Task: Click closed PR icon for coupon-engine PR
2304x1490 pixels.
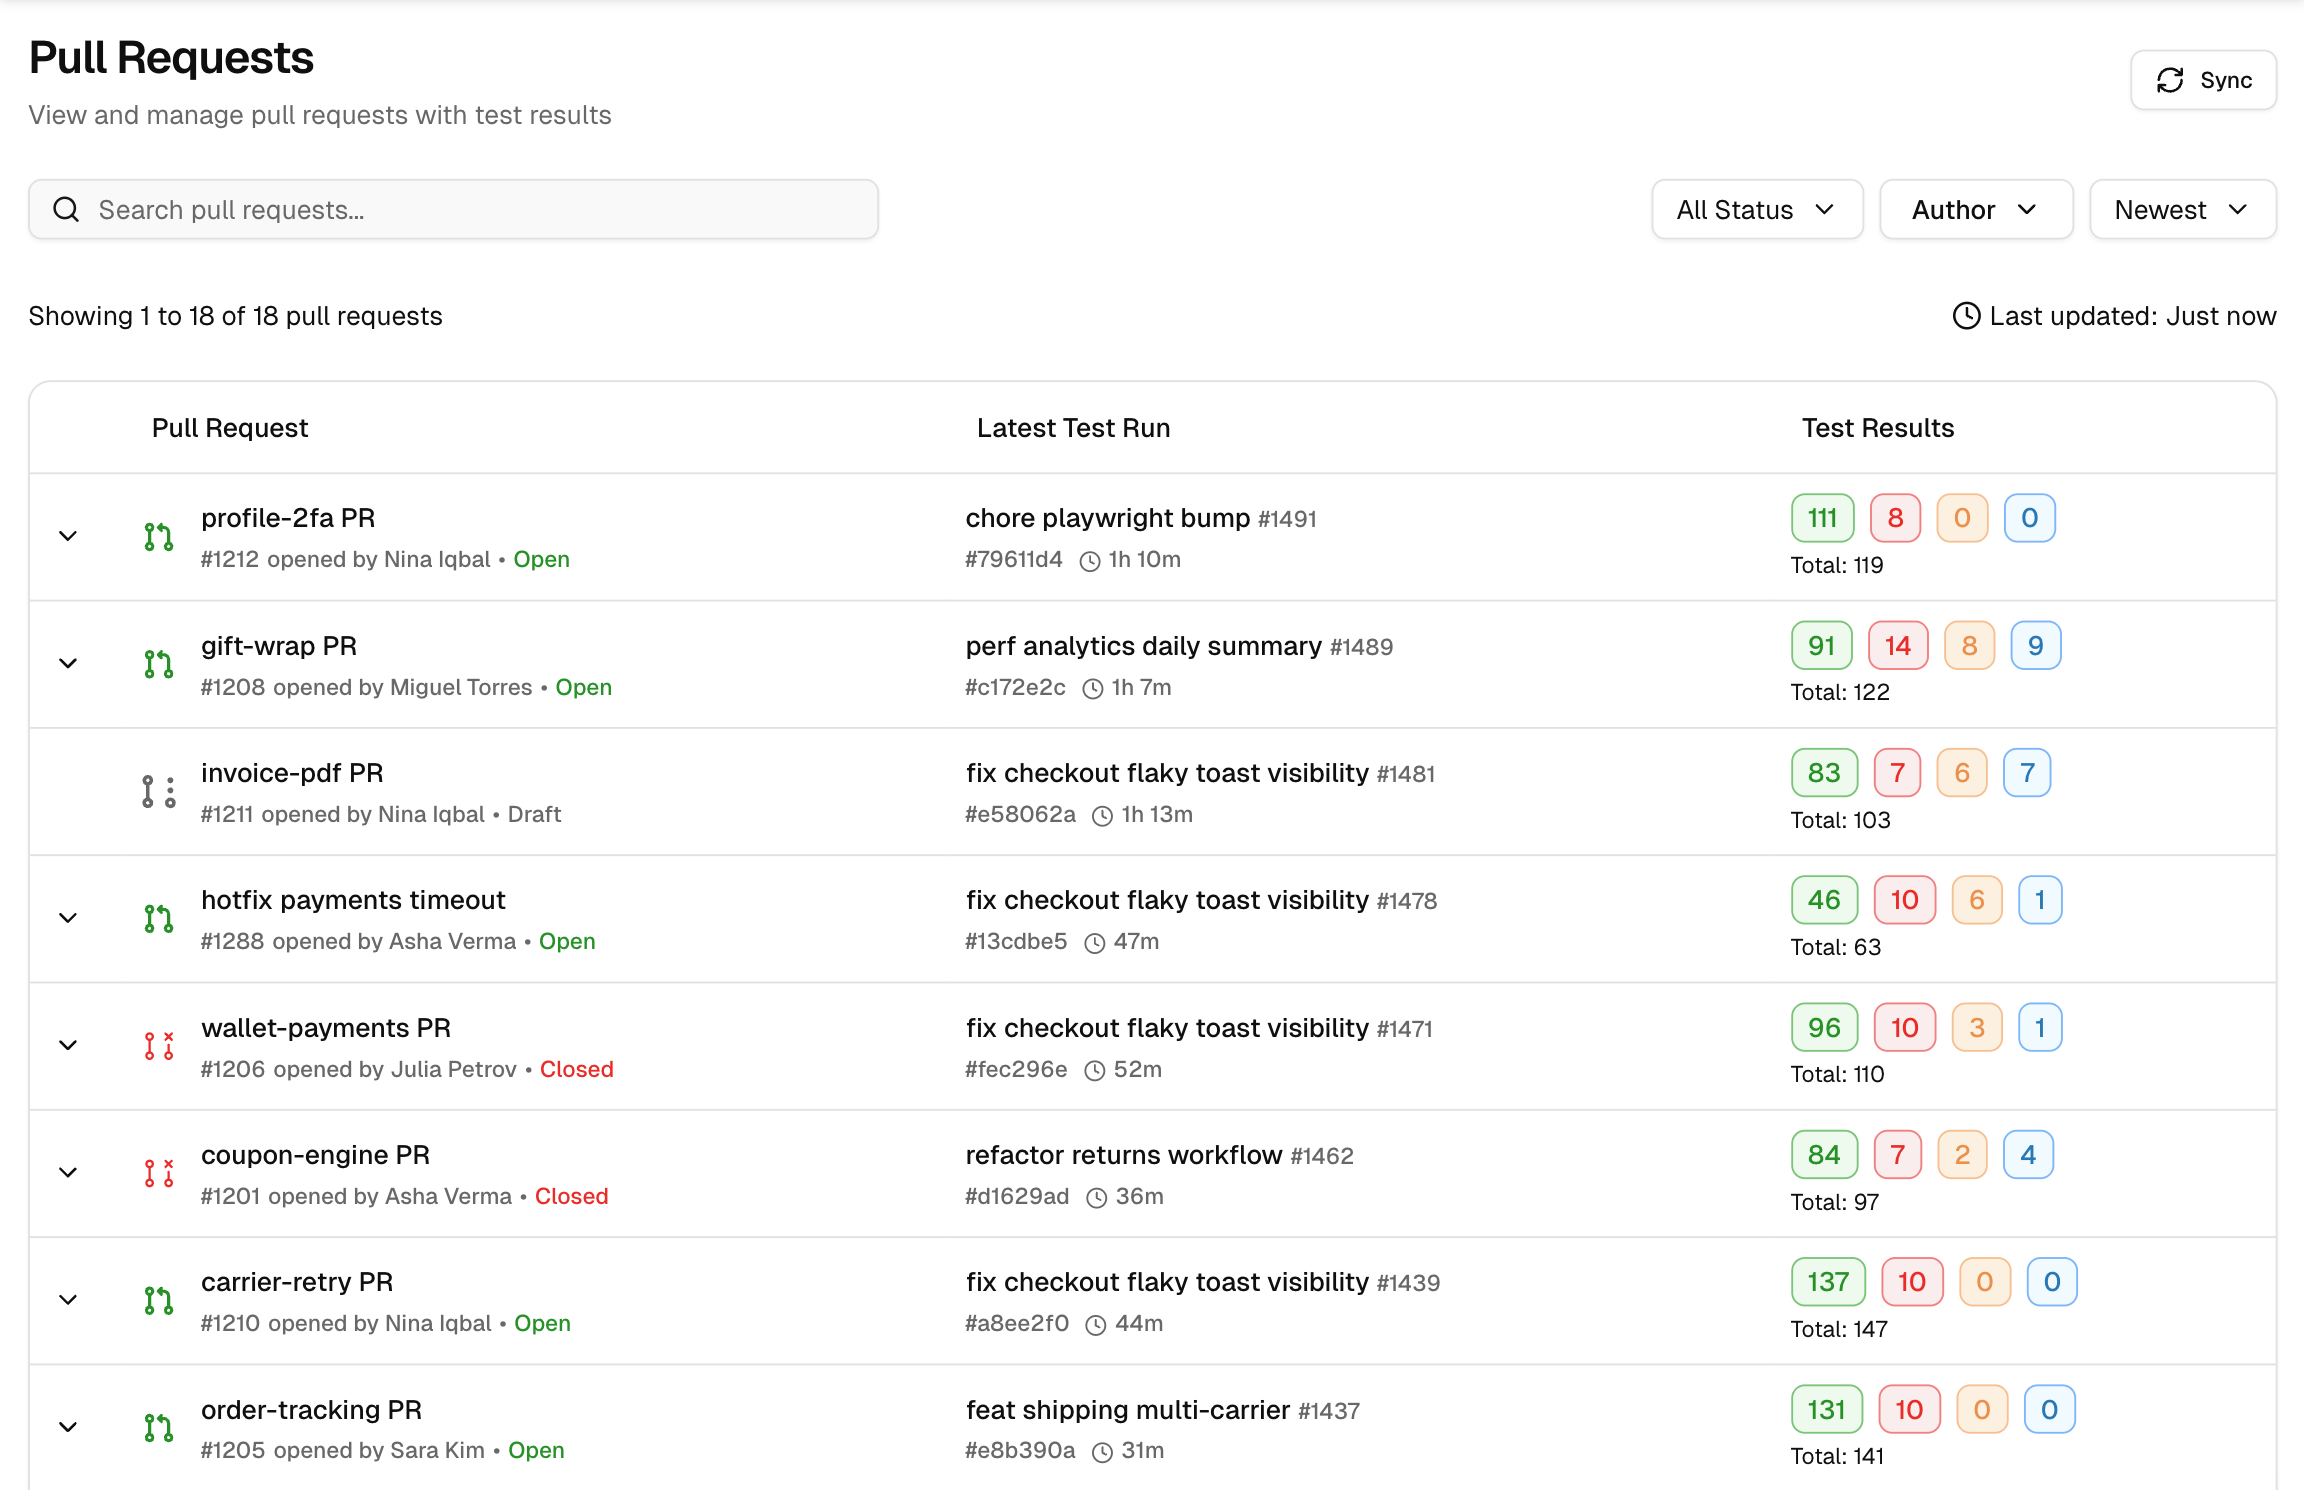Action: pyautogui.click(x=158, y=1173)
